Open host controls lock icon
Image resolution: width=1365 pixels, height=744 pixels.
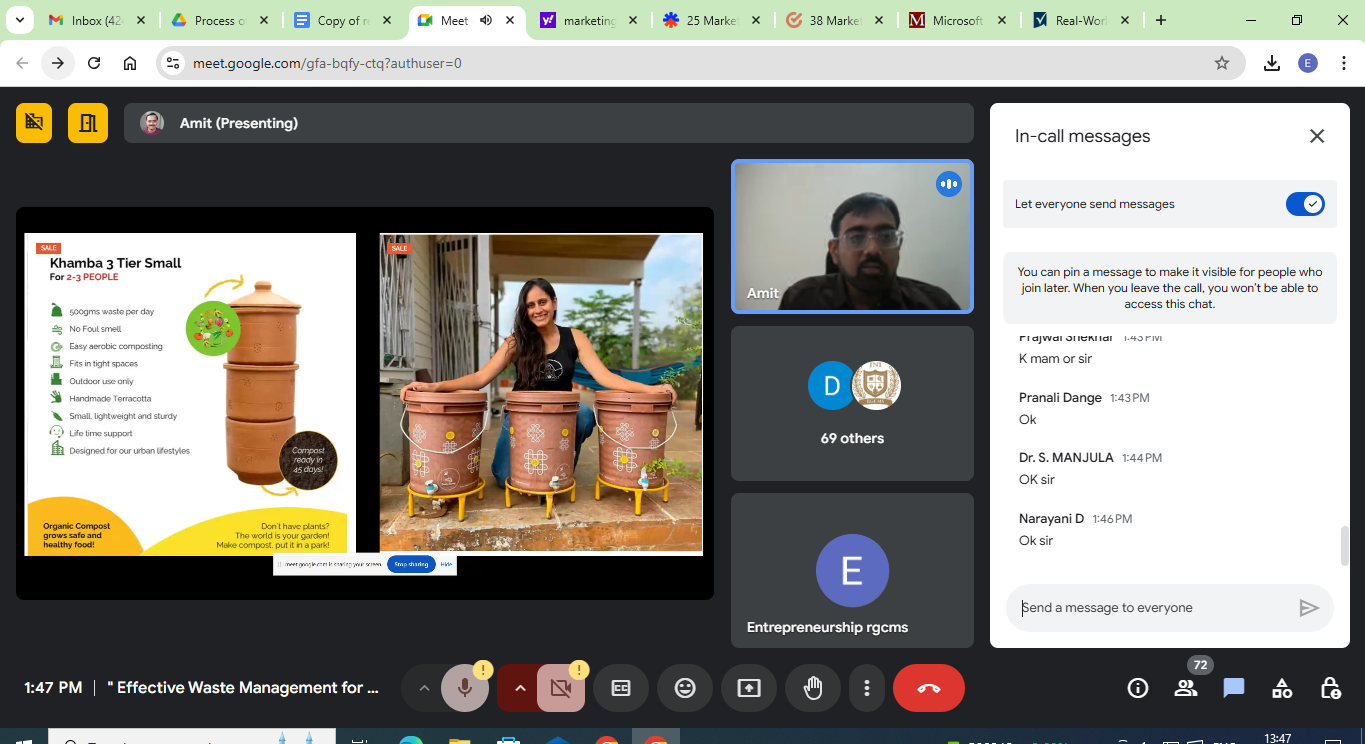1330,688
